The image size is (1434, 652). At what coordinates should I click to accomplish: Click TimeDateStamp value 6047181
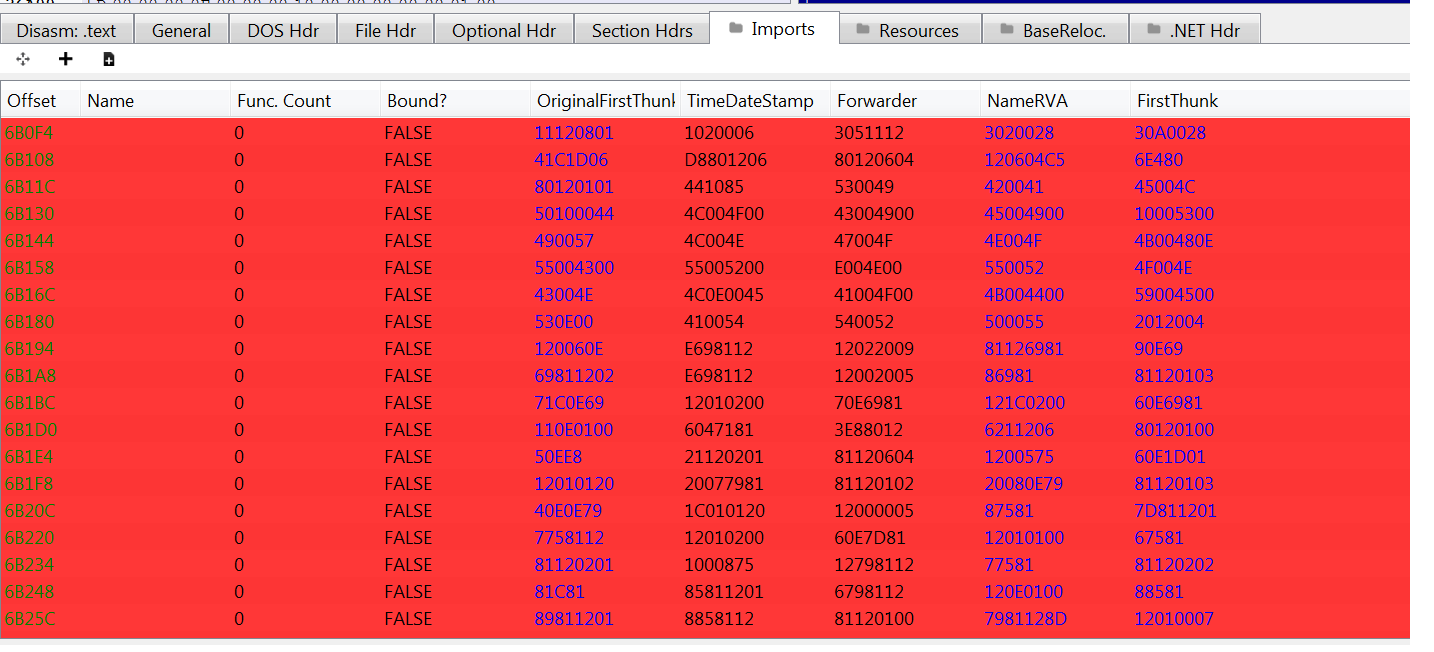tap(719, 430)
